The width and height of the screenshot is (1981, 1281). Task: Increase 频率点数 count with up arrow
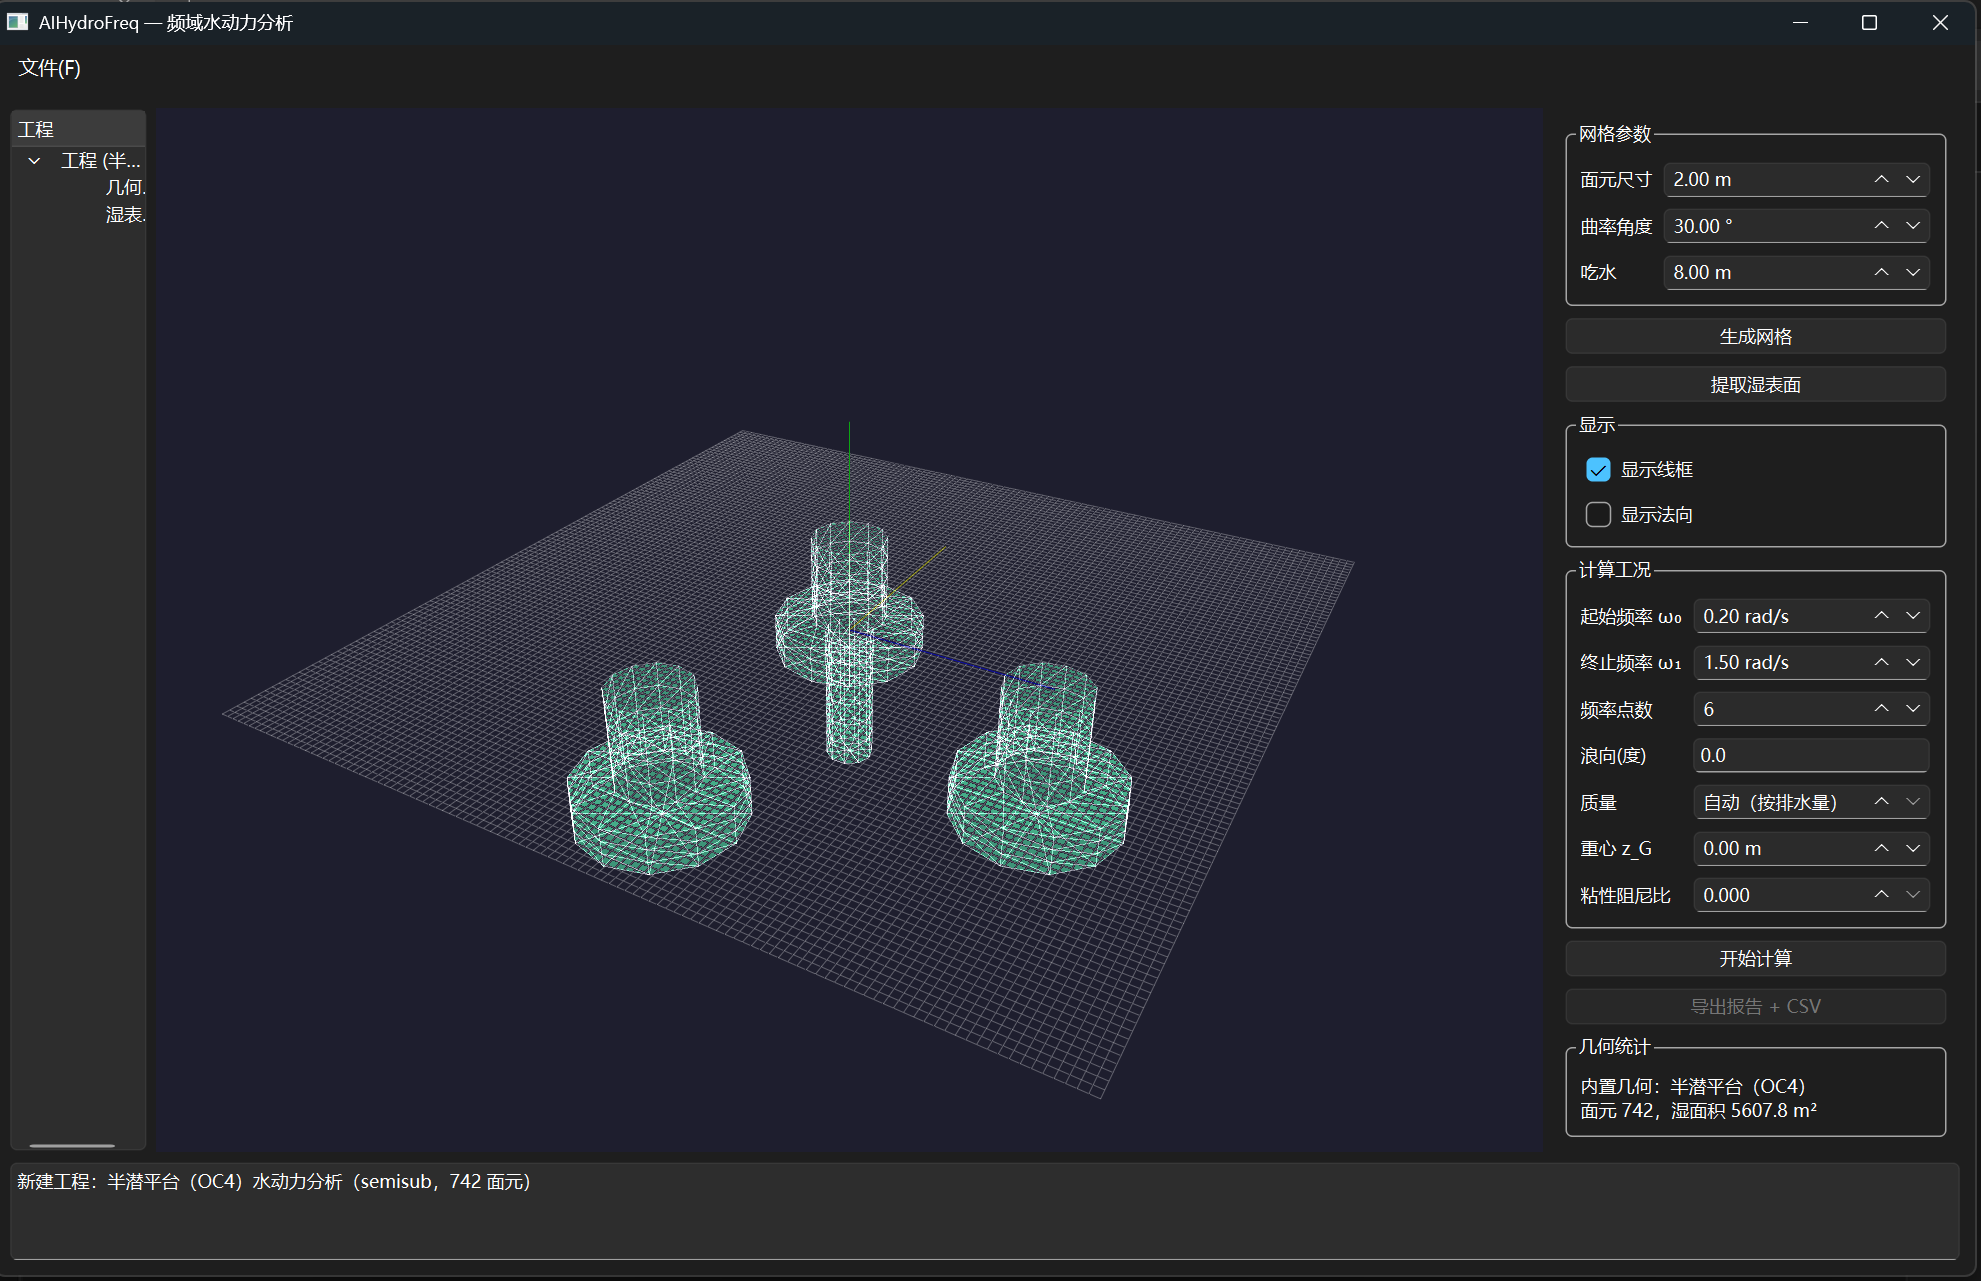click(1881, 709)
